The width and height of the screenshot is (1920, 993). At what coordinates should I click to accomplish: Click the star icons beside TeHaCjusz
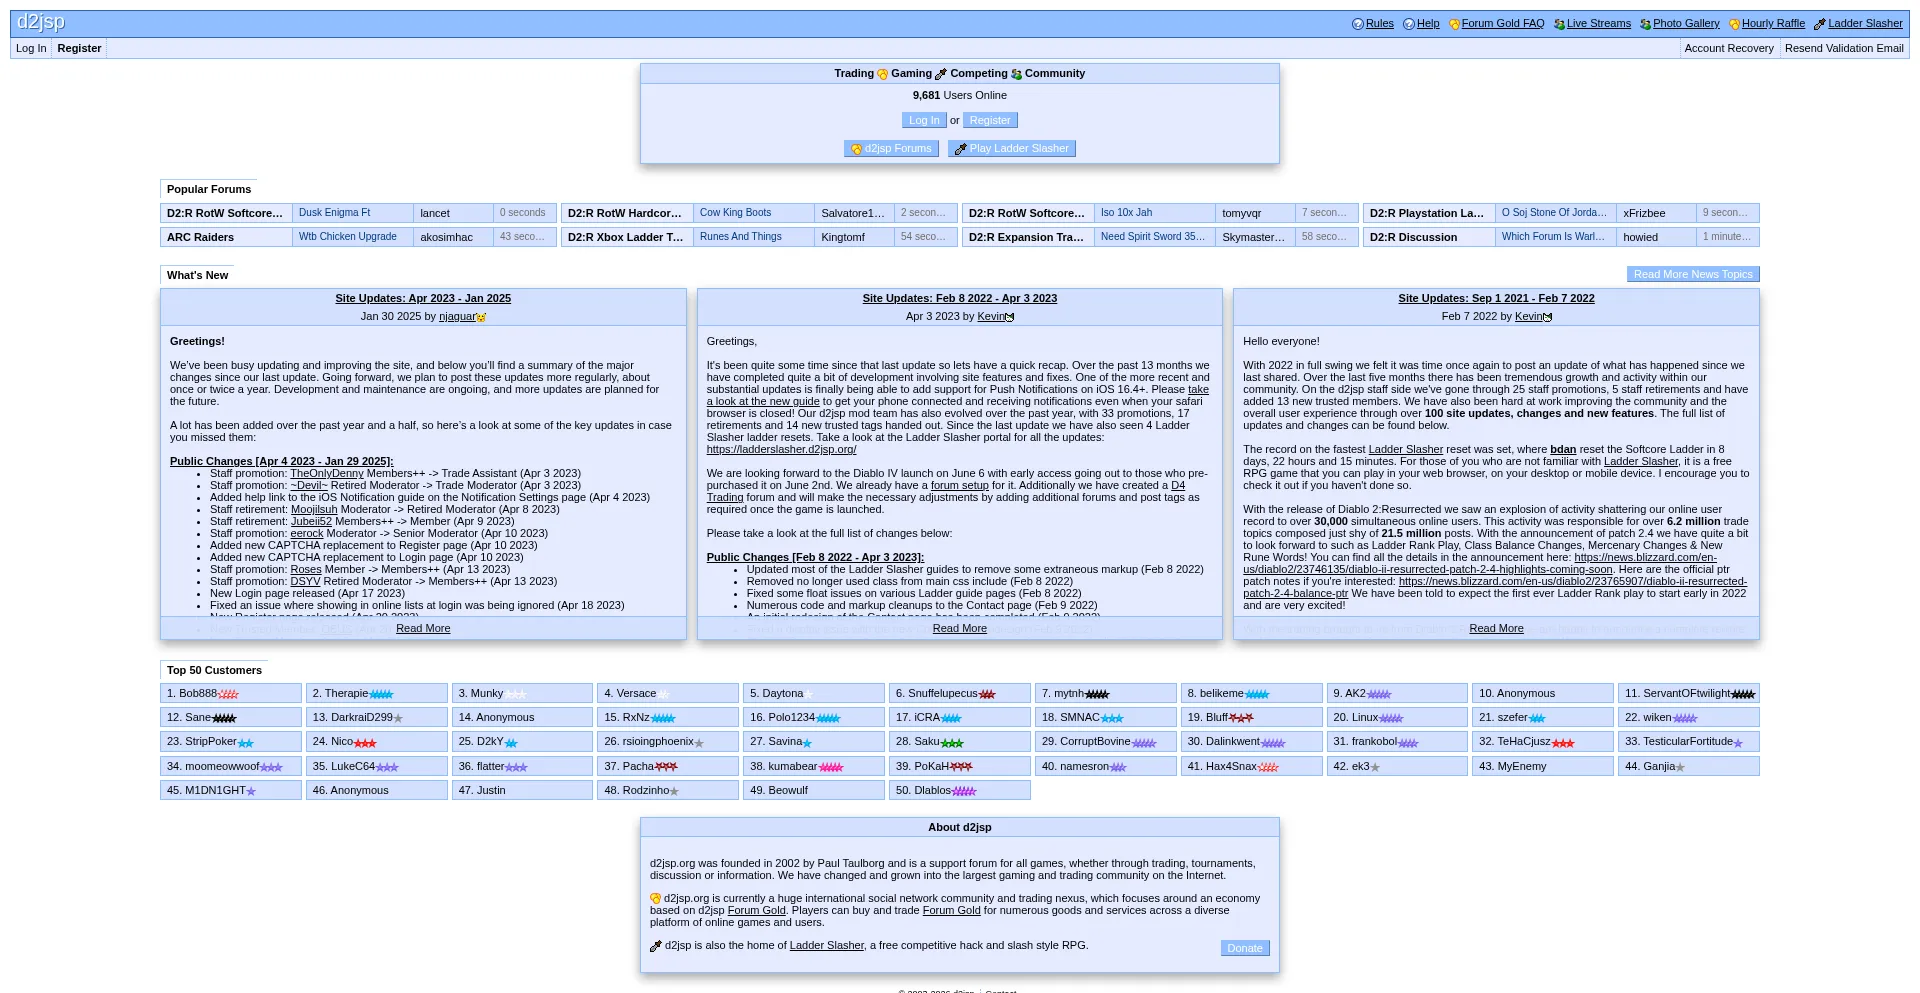[x=1563, y=743]
